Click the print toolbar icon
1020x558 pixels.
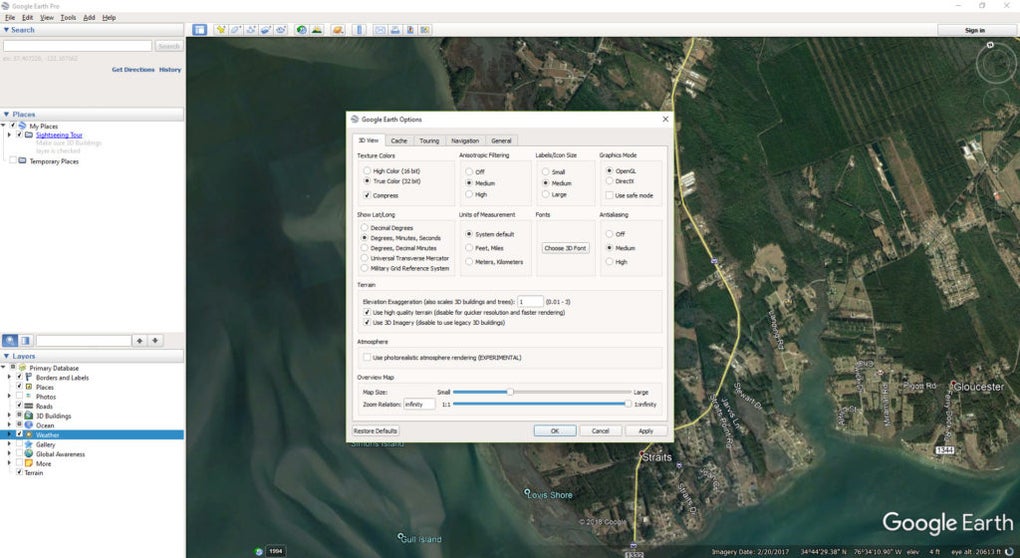[x=396, y=30]
